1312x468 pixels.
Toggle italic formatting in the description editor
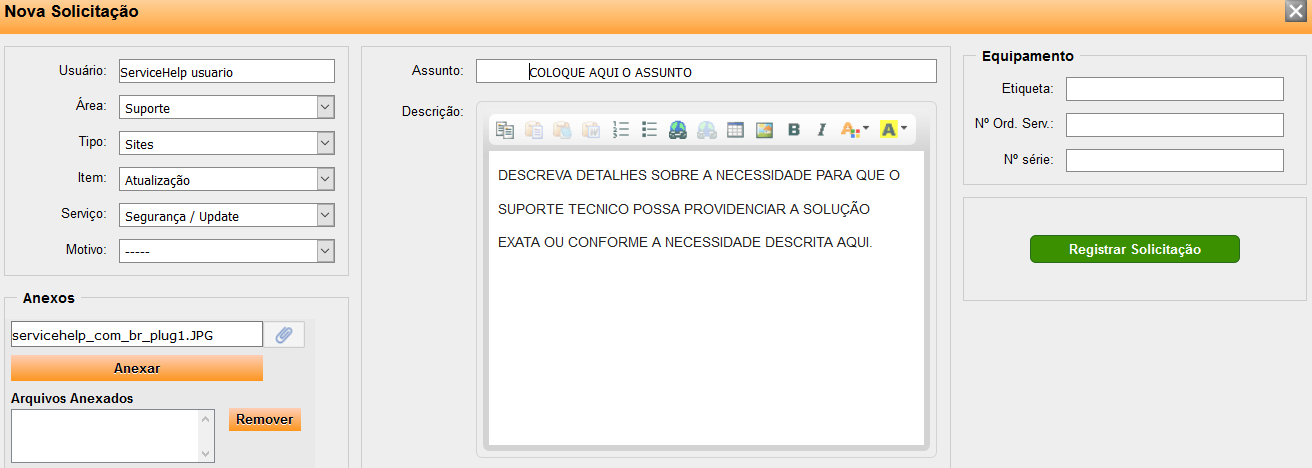[x=821, y=129]
